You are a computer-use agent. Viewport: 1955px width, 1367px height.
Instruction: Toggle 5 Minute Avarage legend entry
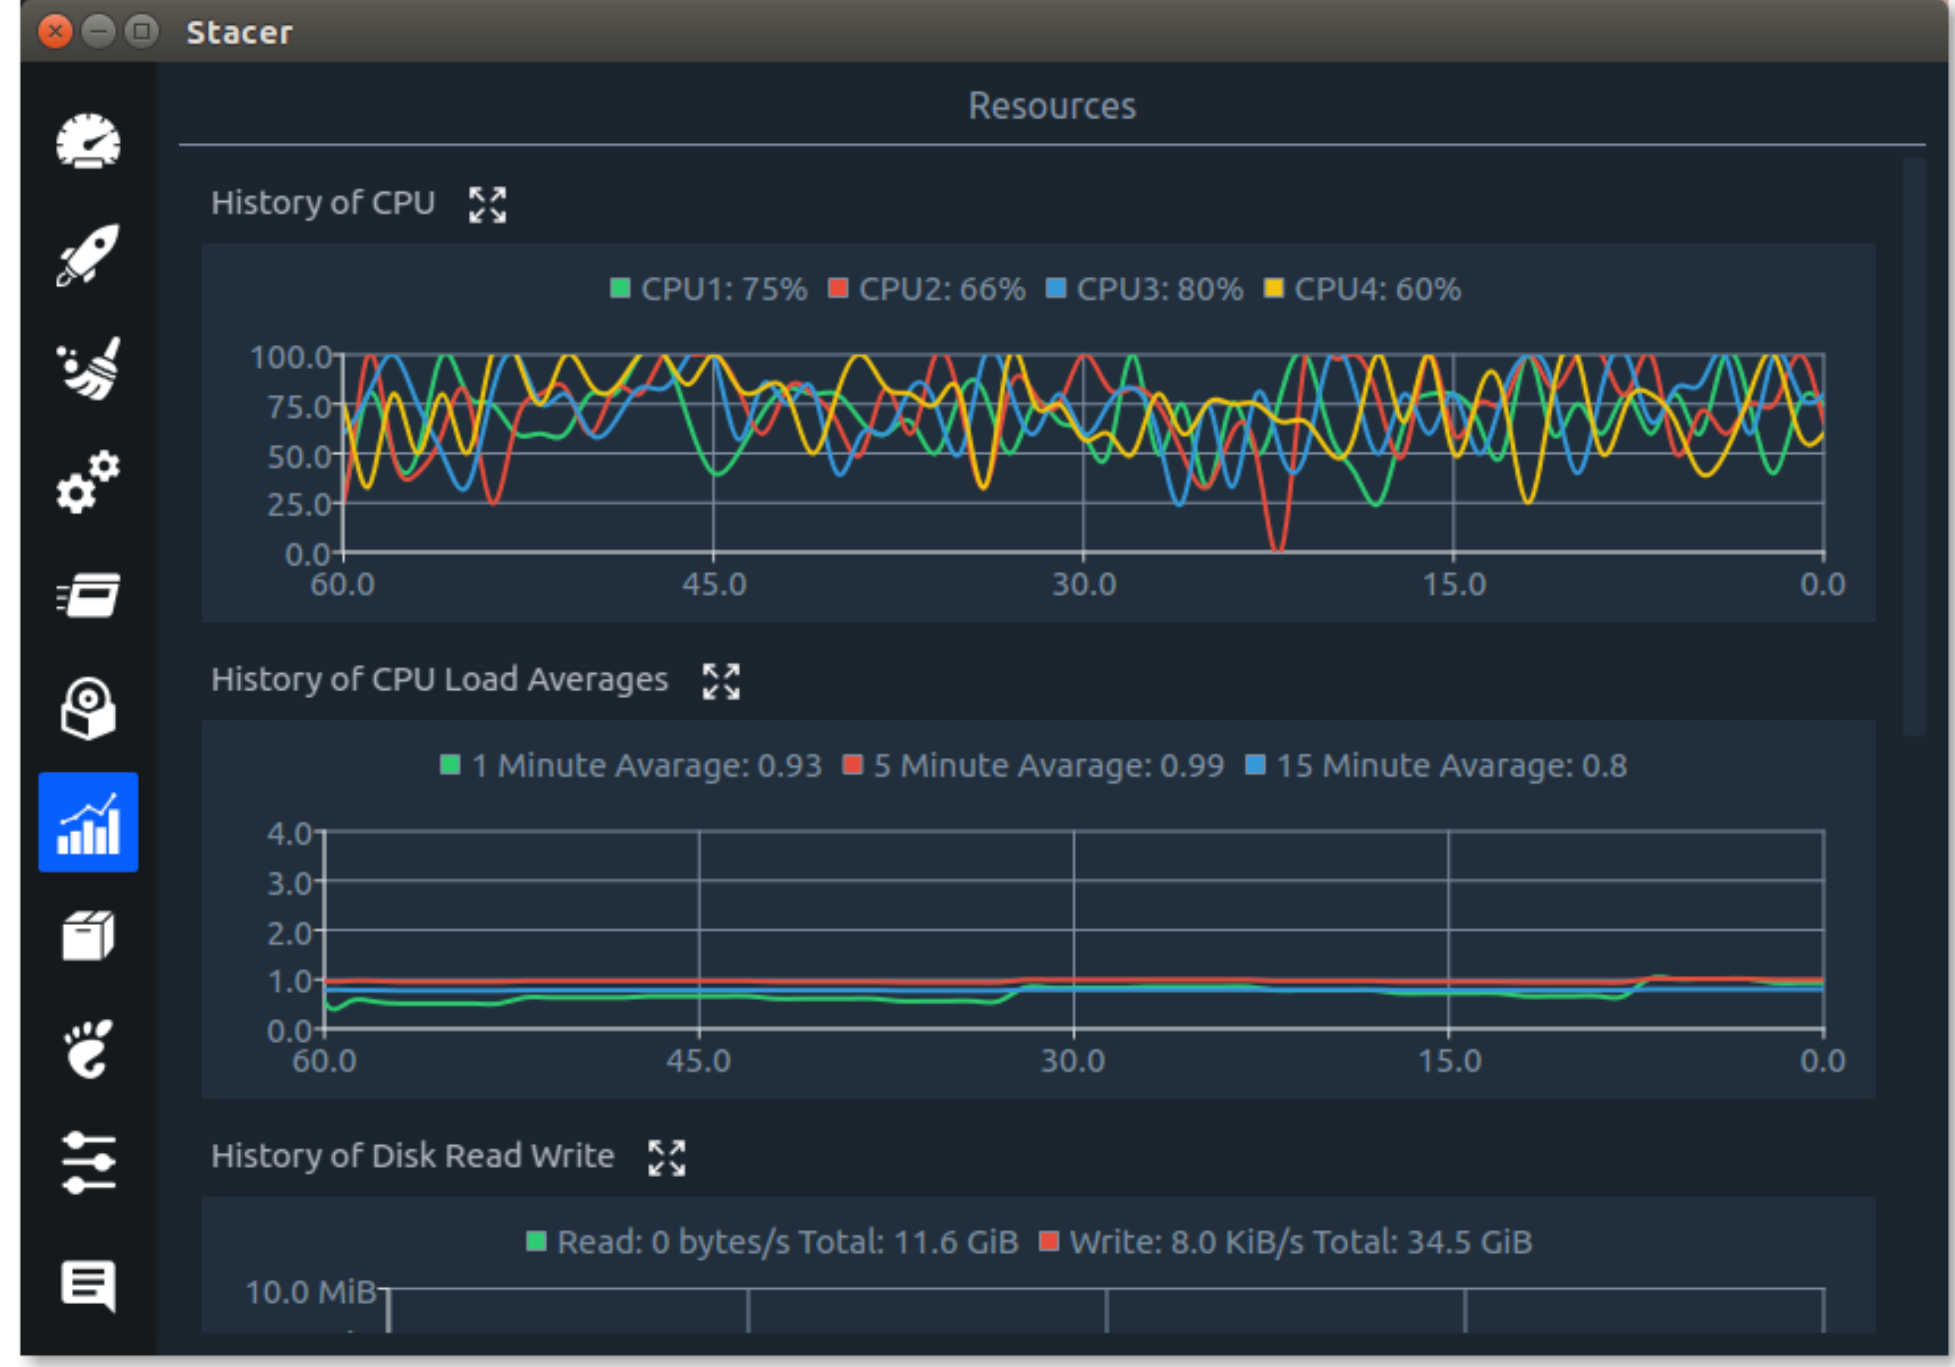[1034, 766]
